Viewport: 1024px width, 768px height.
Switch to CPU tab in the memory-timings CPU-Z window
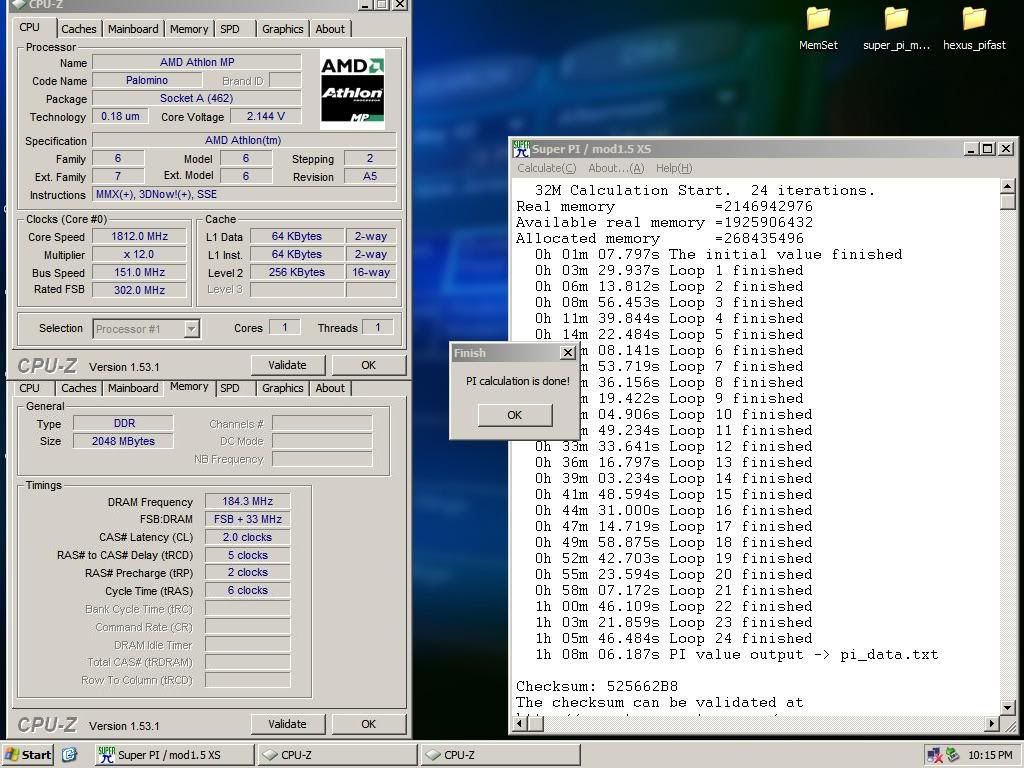[29, 388]
